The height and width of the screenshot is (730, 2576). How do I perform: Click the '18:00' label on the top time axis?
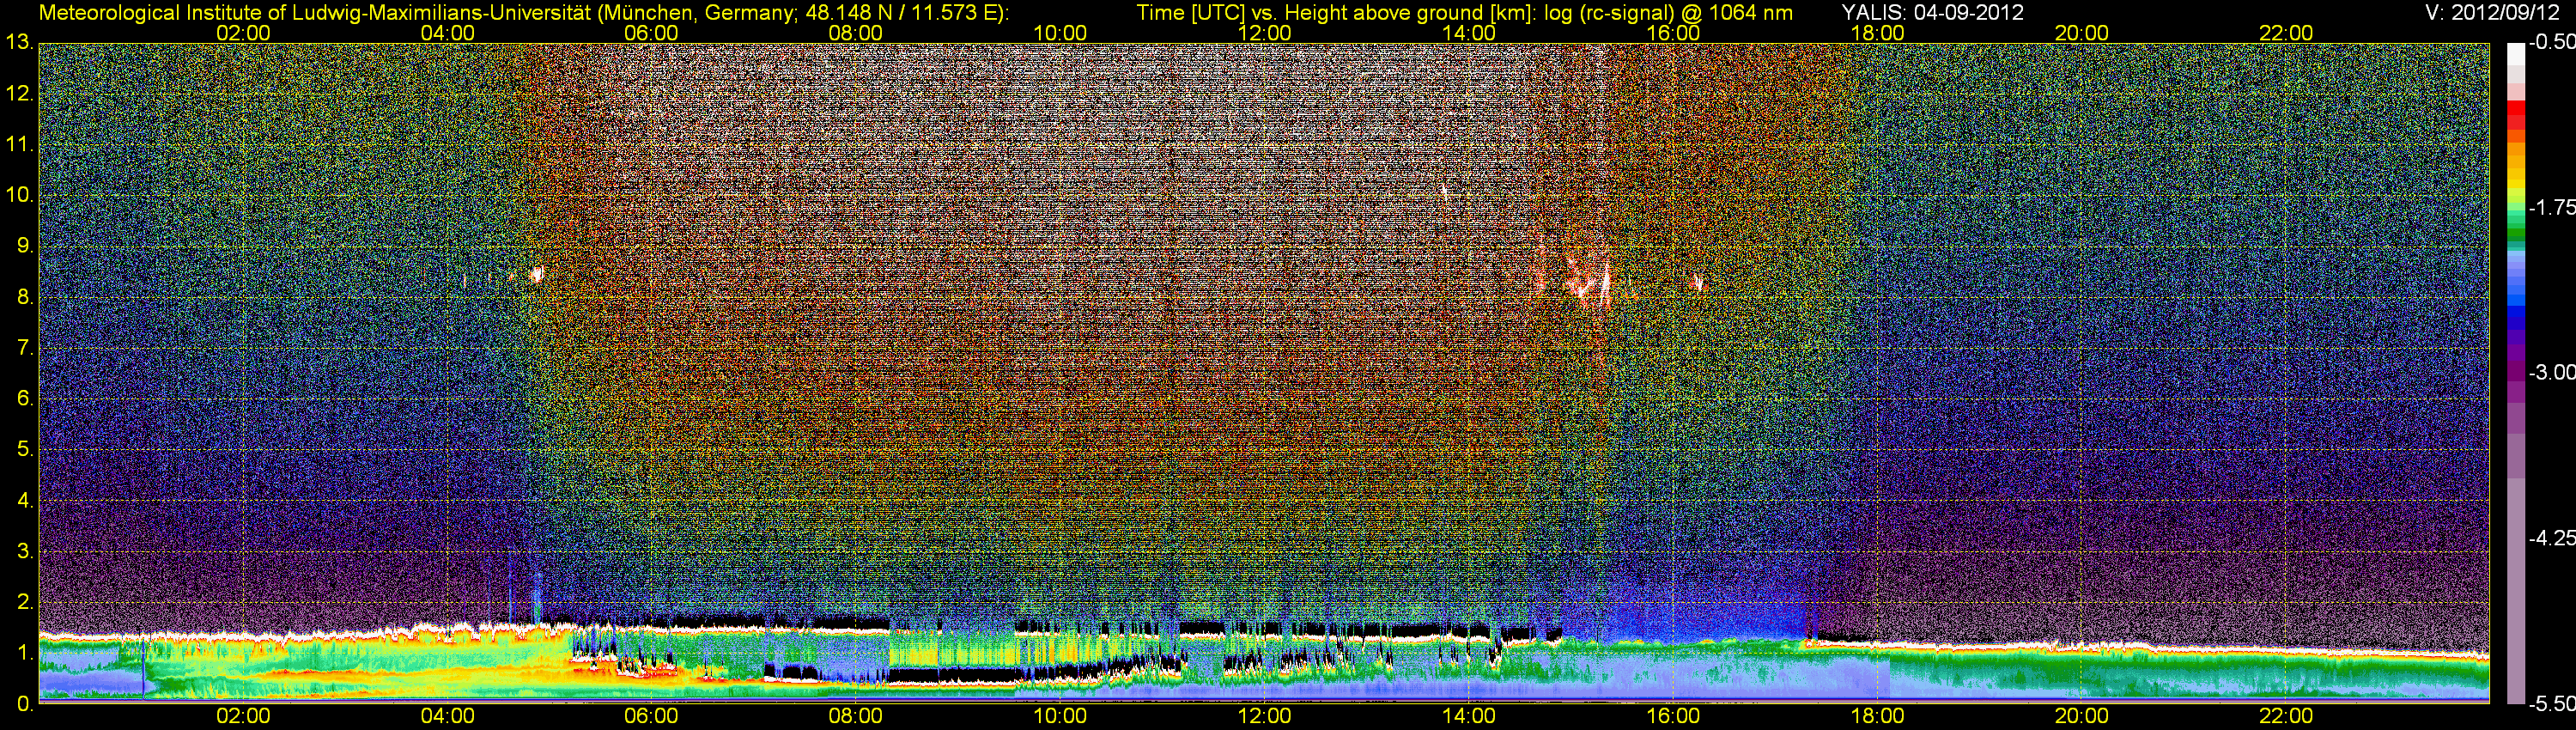(x=1877, y=33)
